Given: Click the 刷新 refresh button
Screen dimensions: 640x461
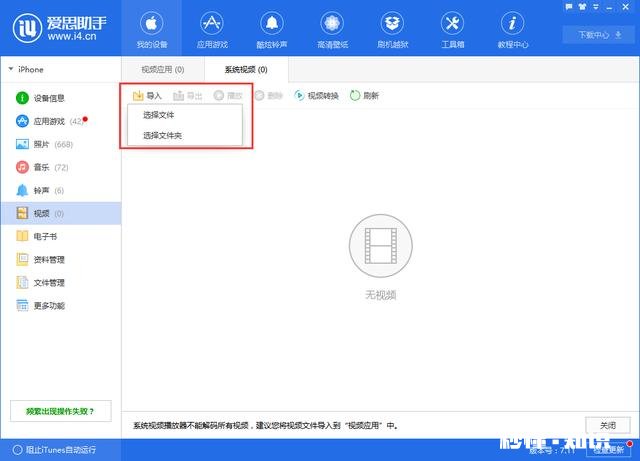Looking at the screenshot, I should pos(364,96).
